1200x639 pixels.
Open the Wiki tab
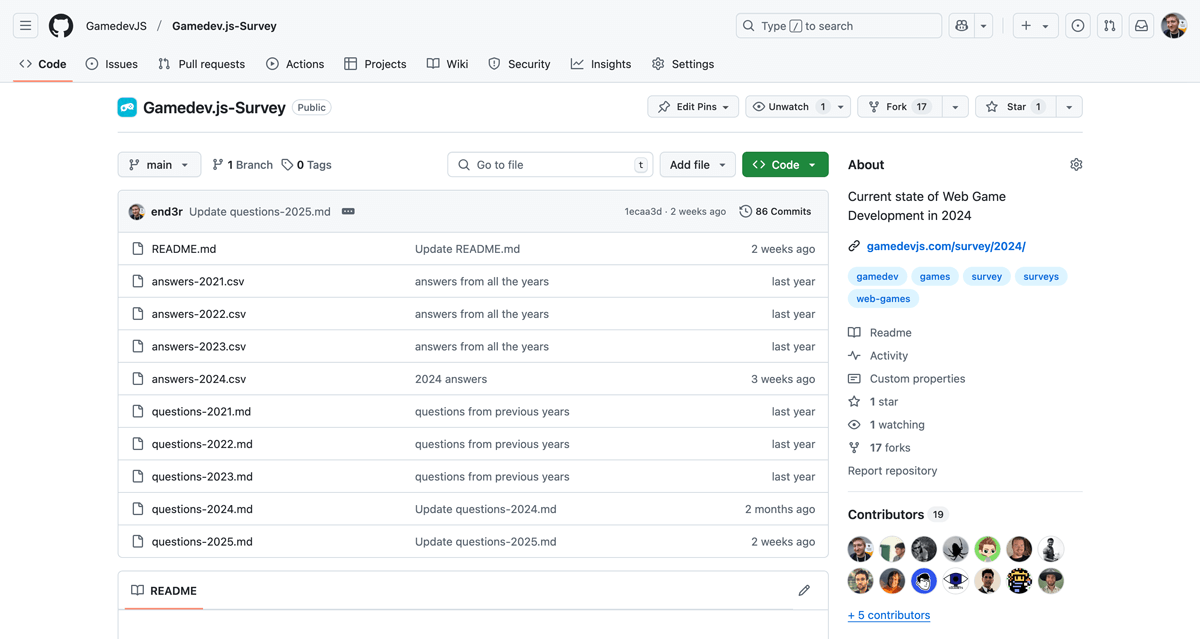(447, 64)
